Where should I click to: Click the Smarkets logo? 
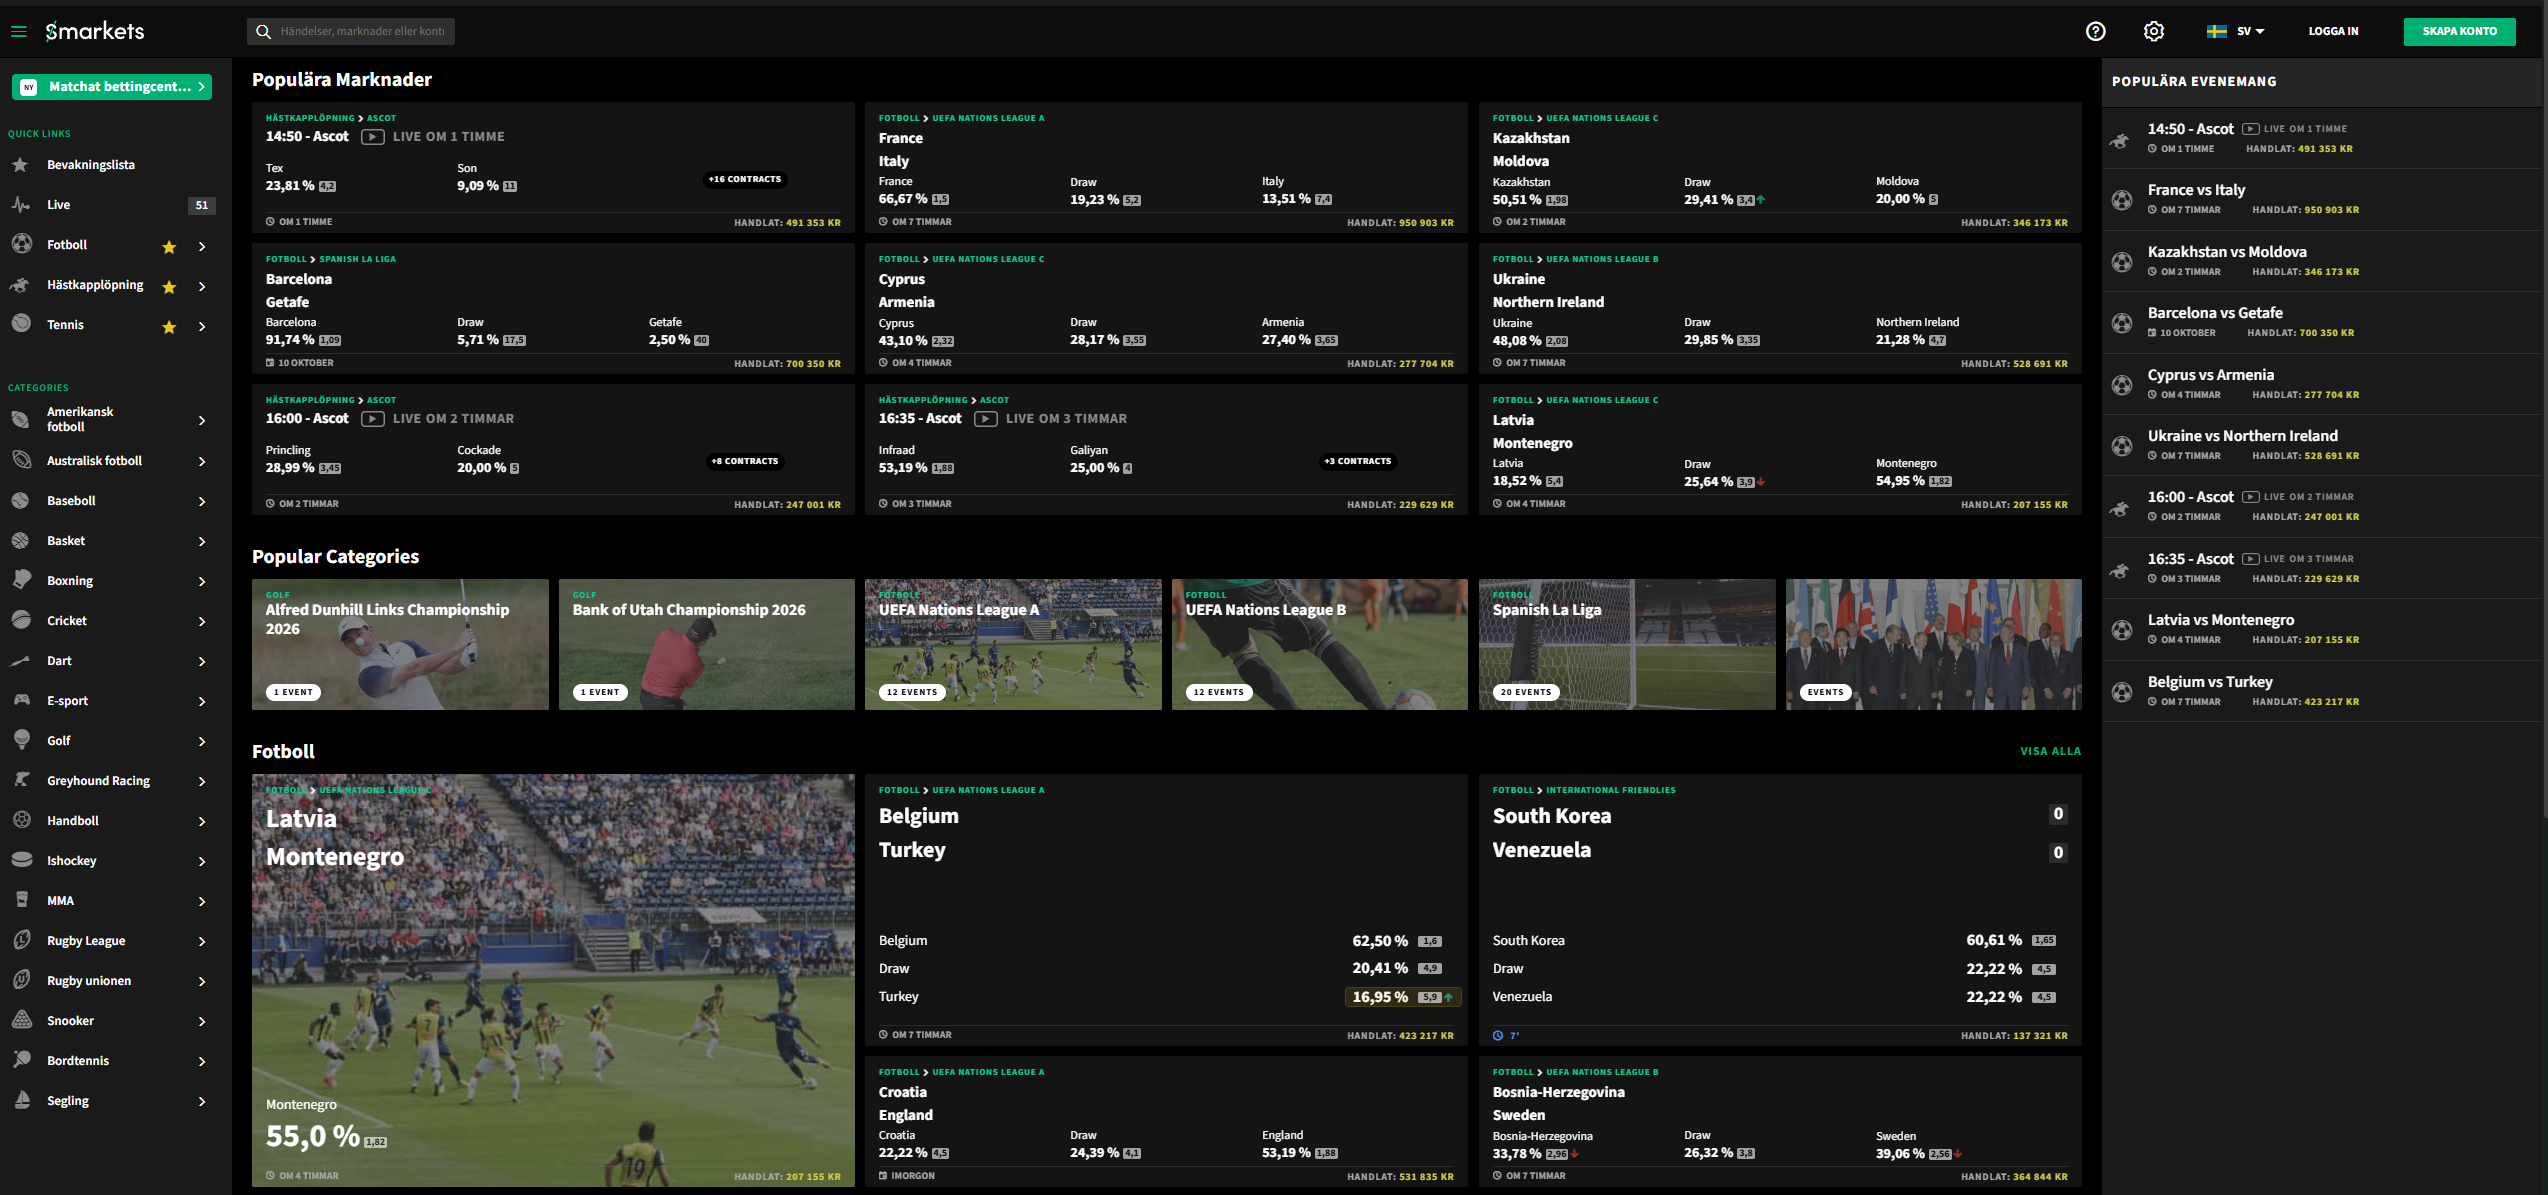(x=95, y=31)
